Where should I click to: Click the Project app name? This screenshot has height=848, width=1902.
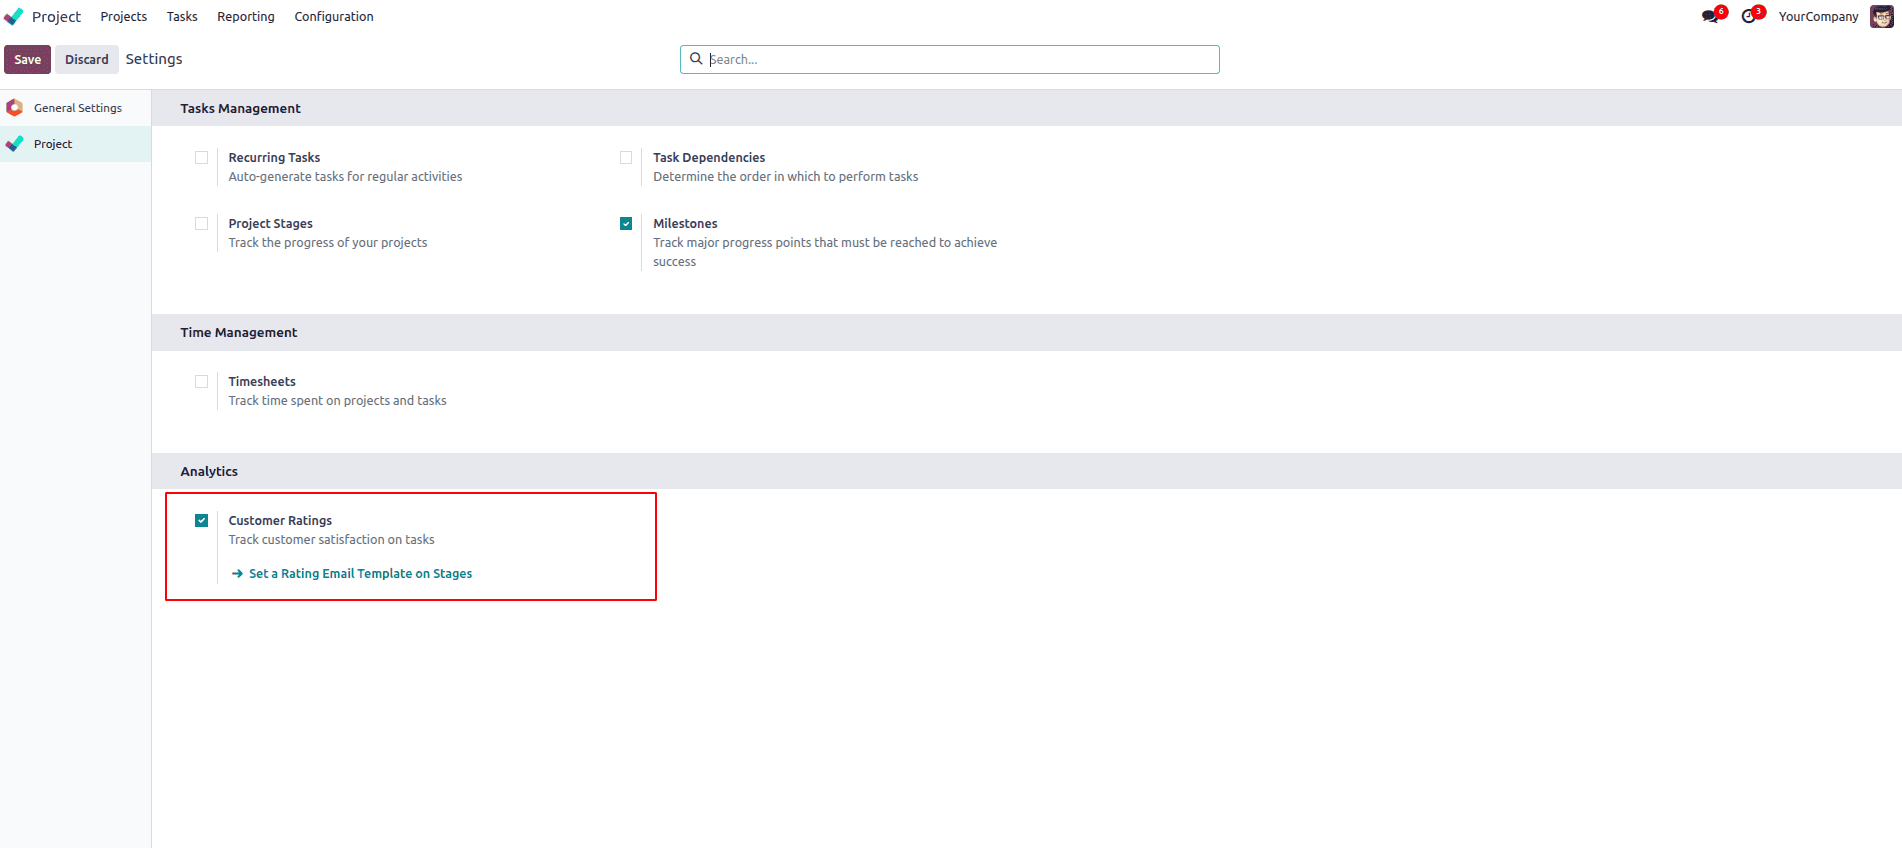coord(56,16)
